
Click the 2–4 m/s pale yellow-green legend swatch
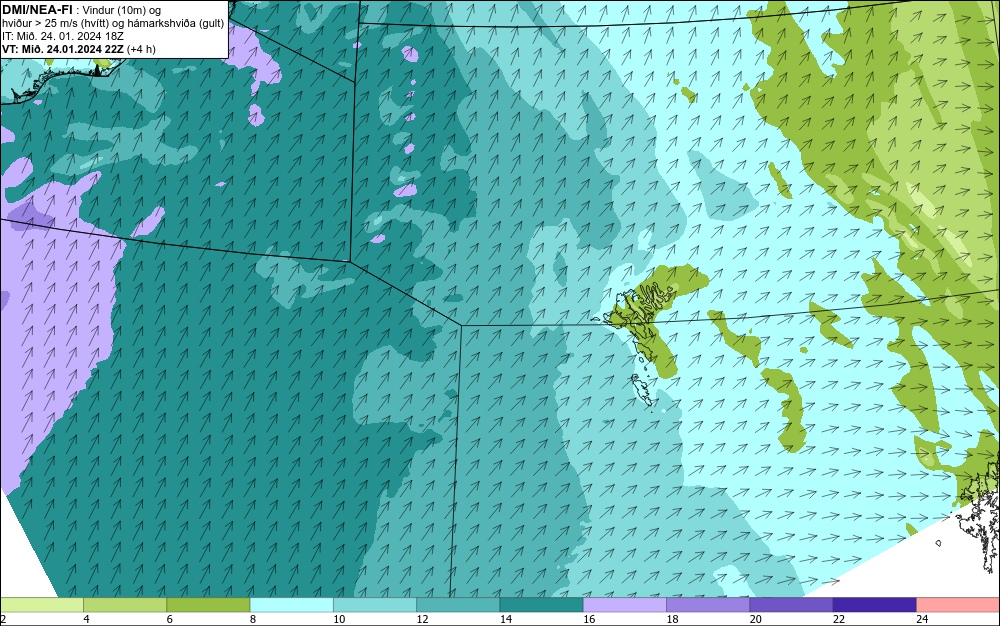[x=41, y=605]
